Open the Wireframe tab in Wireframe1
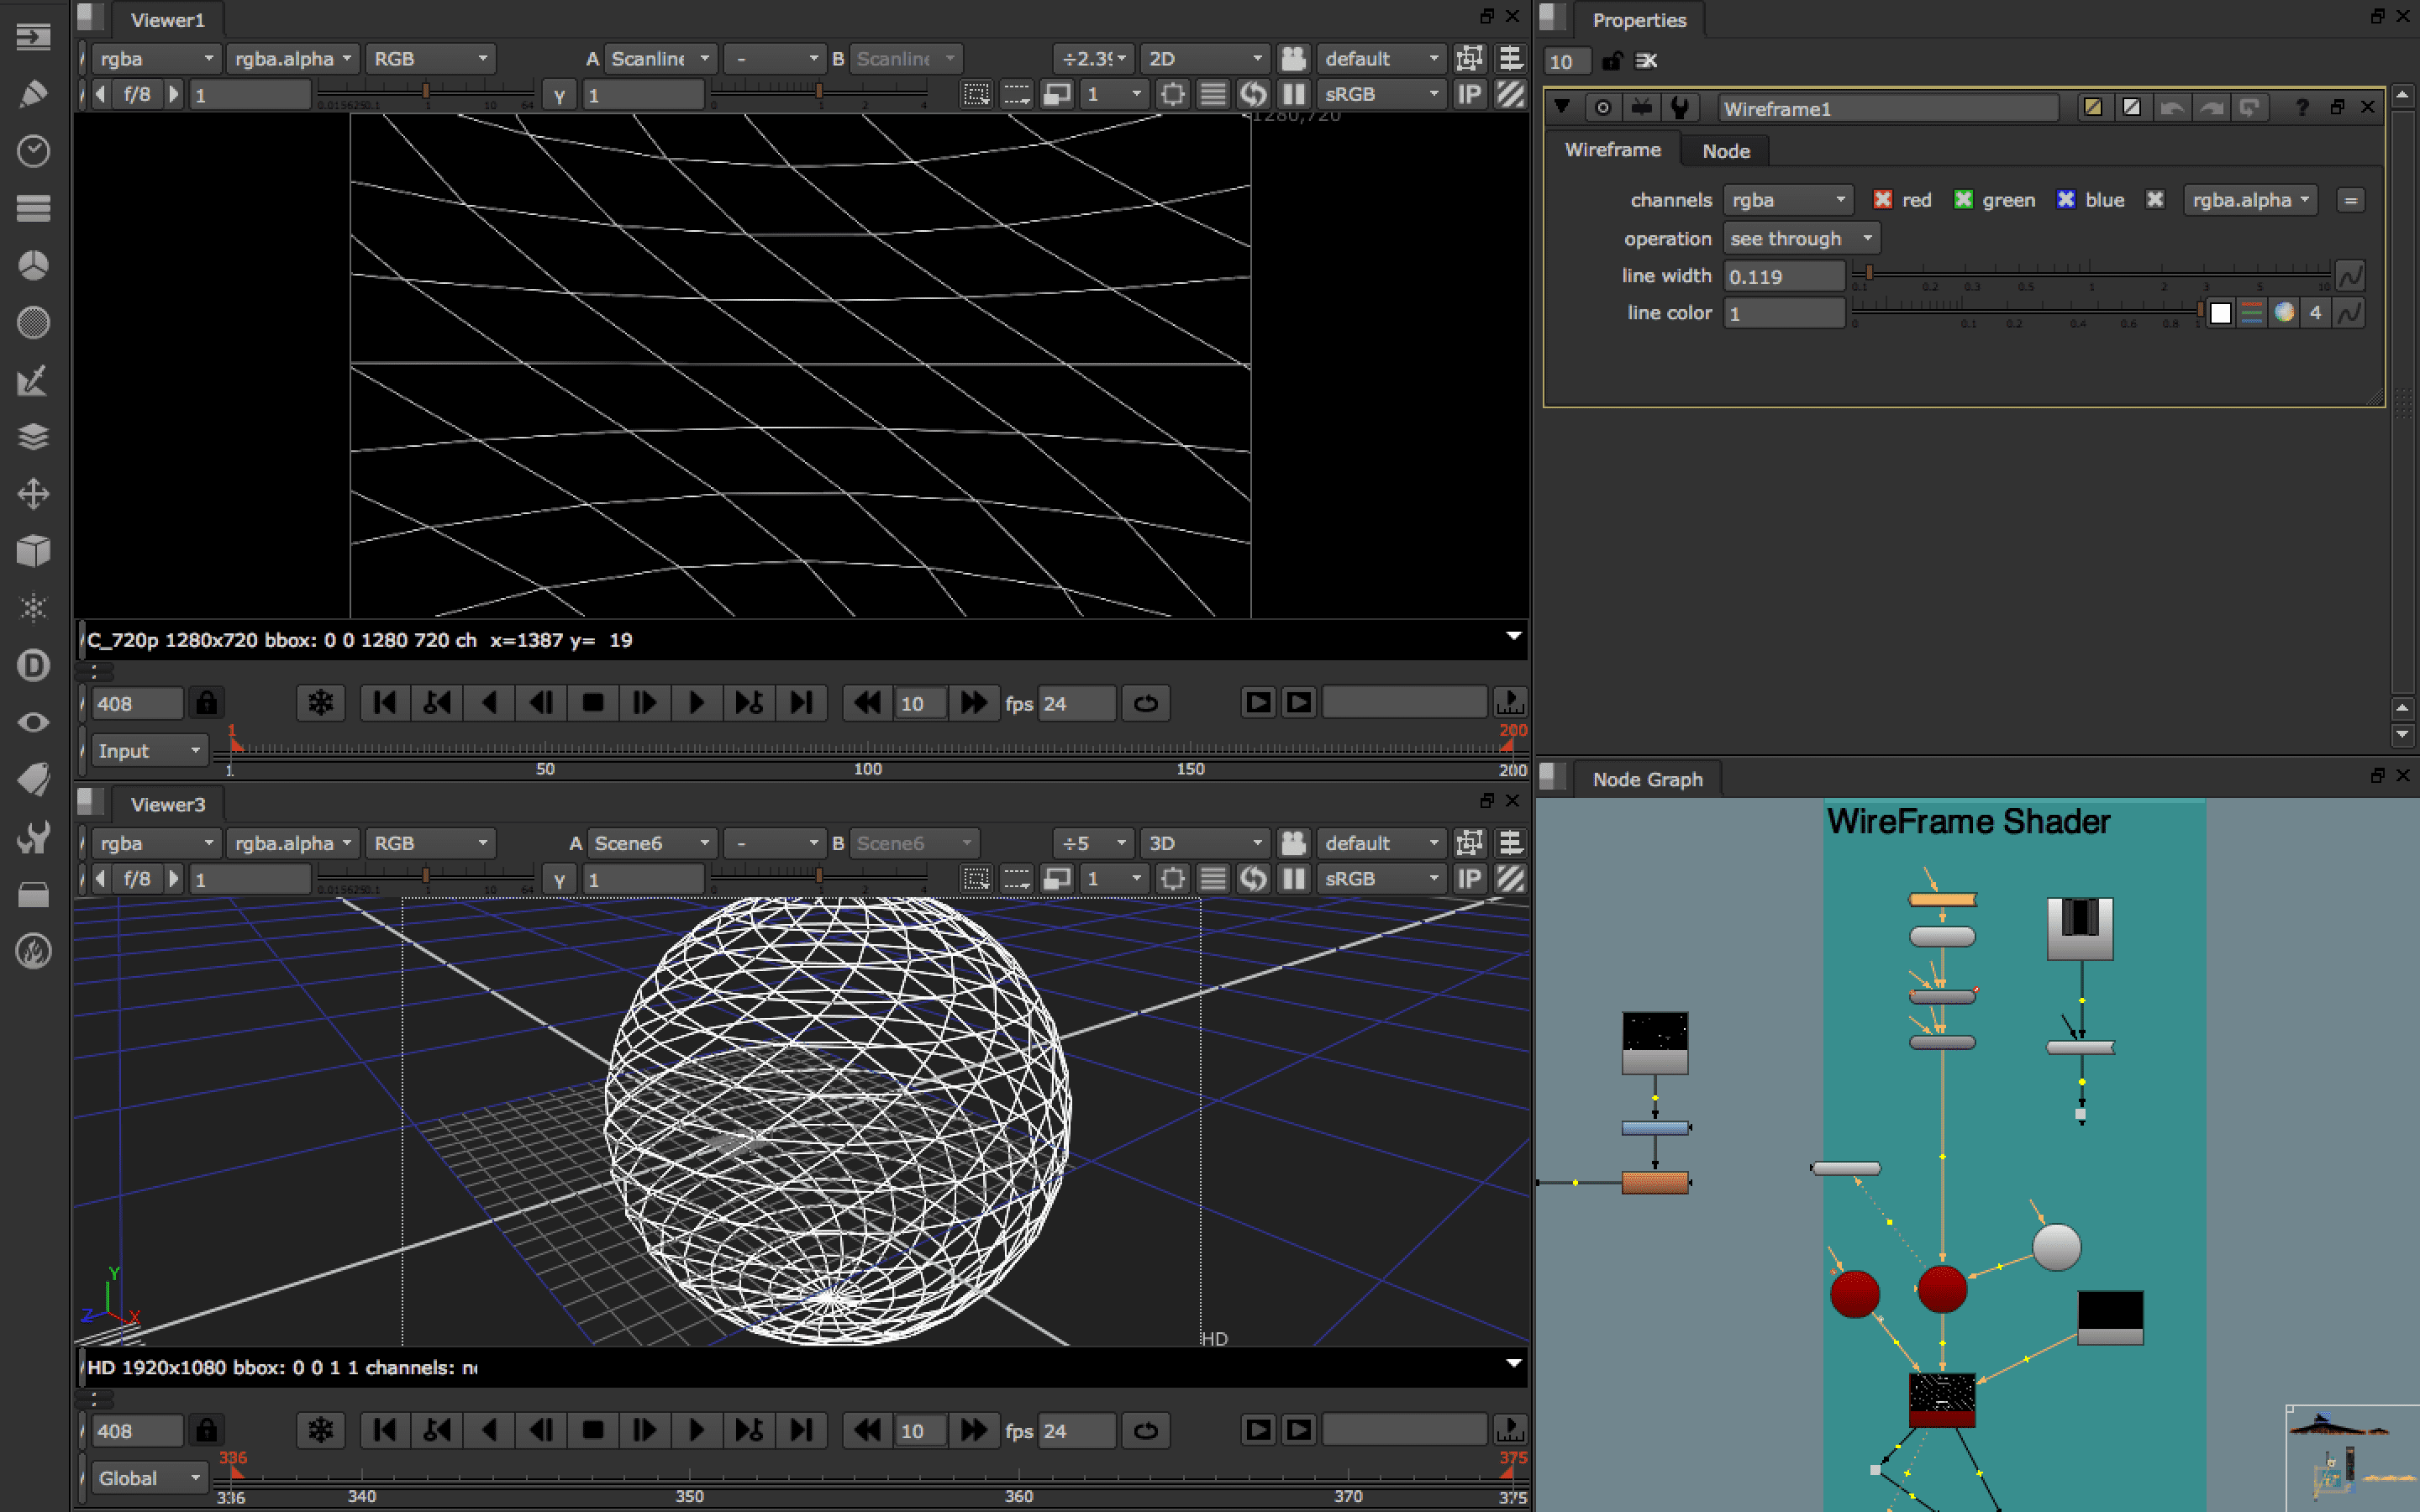Screen dimensions: 2420x1512 click(x=1612, y=150)
